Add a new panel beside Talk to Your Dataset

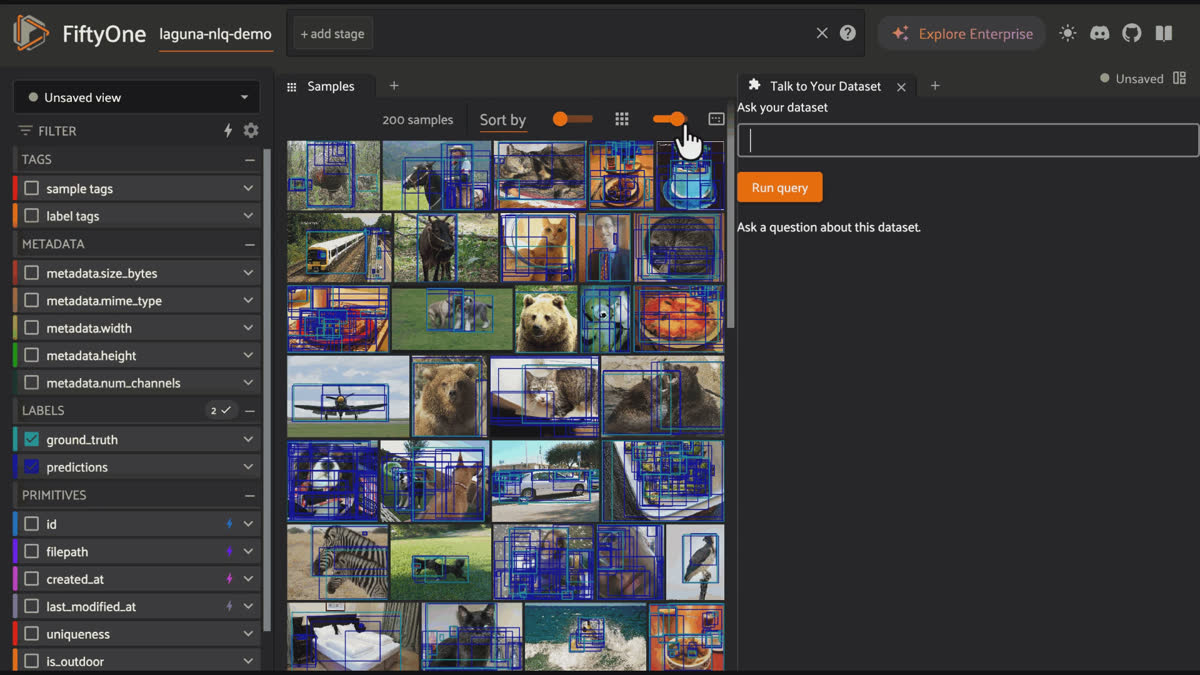pyautogui.click(x=935, y=86)
